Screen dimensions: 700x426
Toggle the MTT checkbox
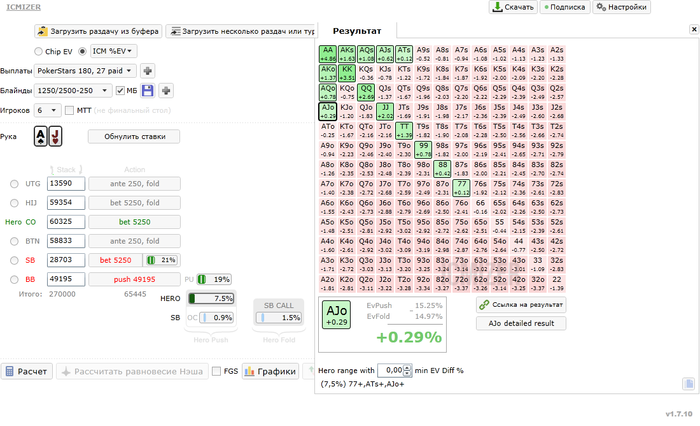click(69, 110)
